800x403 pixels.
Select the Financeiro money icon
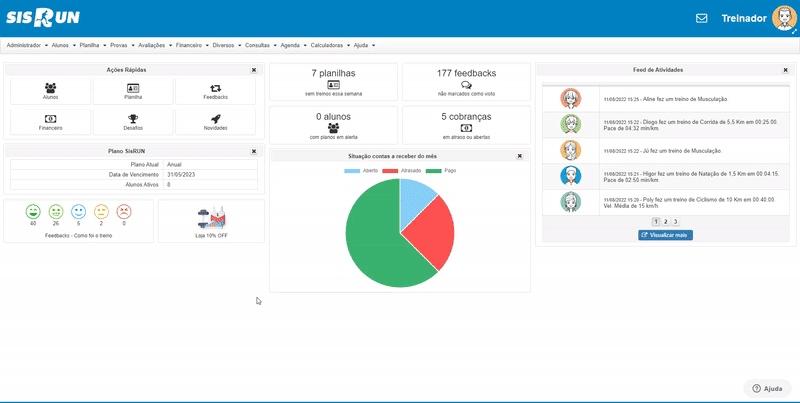pyautogui.click(x=51, y=119)
